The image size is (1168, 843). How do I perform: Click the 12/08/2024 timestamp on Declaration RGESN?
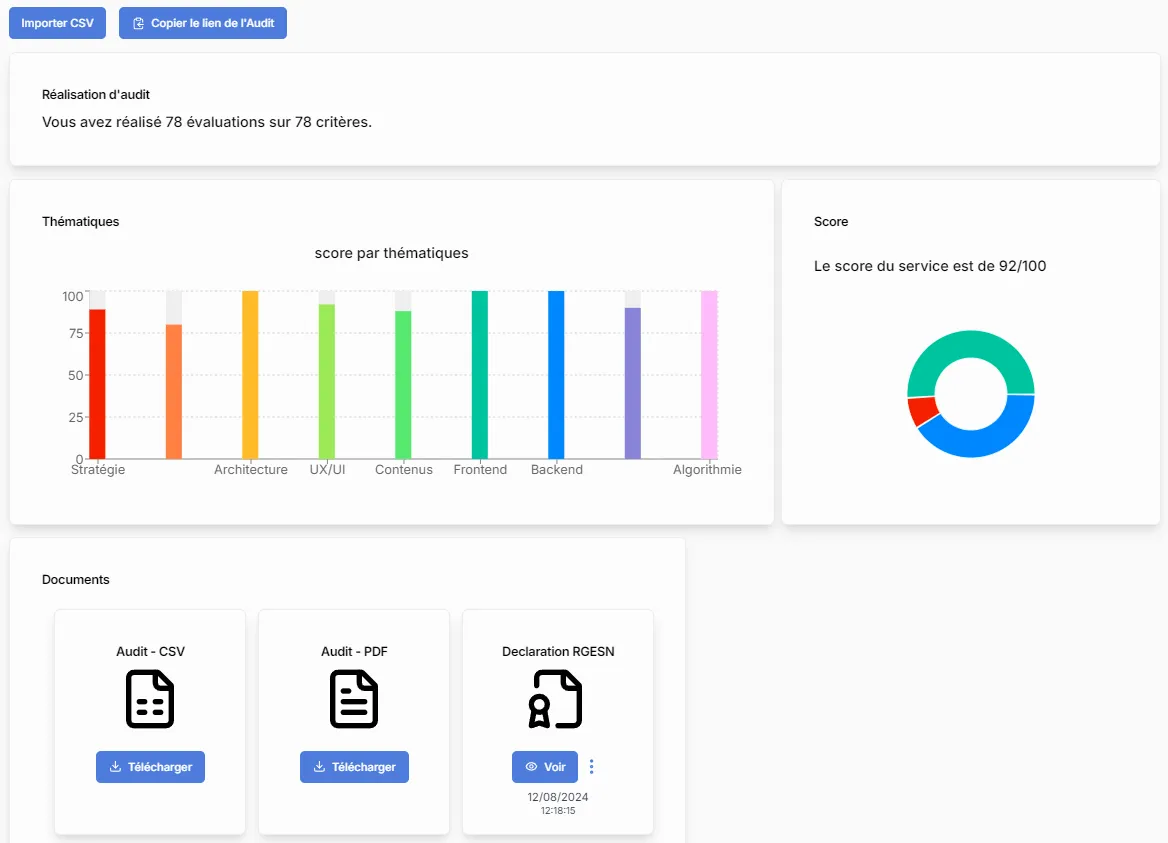pyautogui.click(x=558, y=798)
